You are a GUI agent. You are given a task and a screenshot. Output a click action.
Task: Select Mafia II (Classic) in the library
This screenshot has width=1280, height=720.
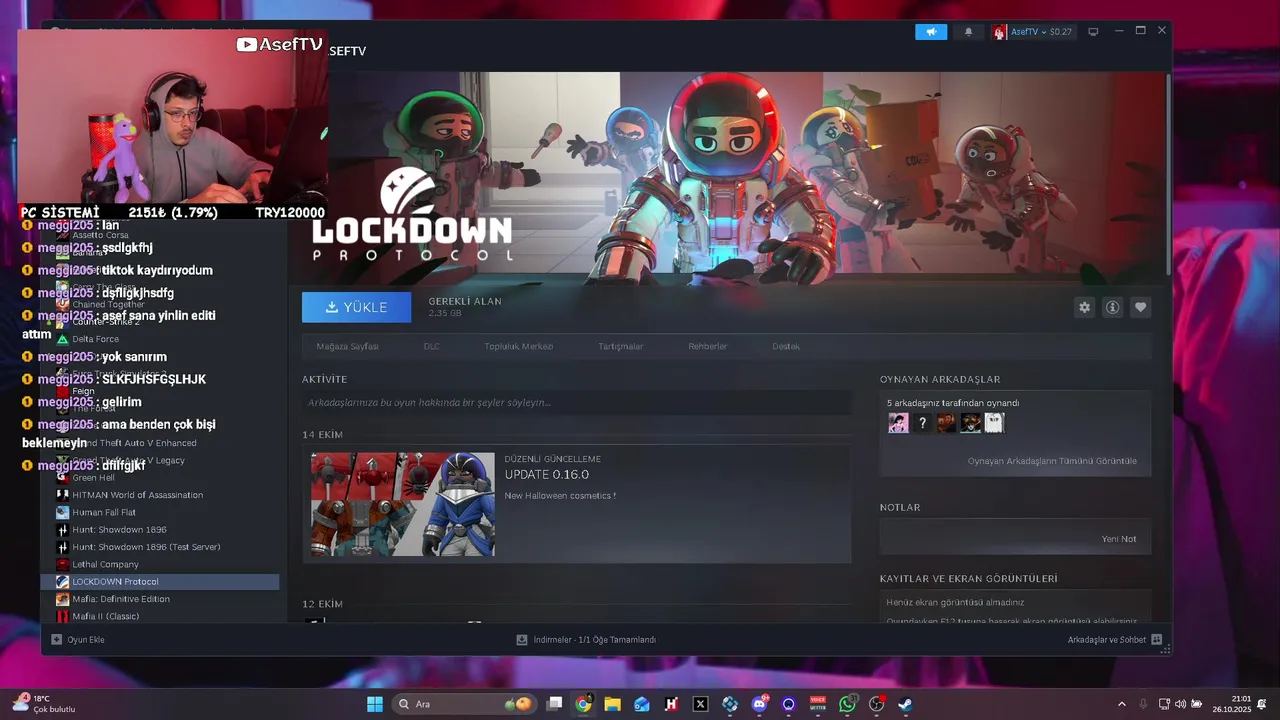click(x=160, y=616)
